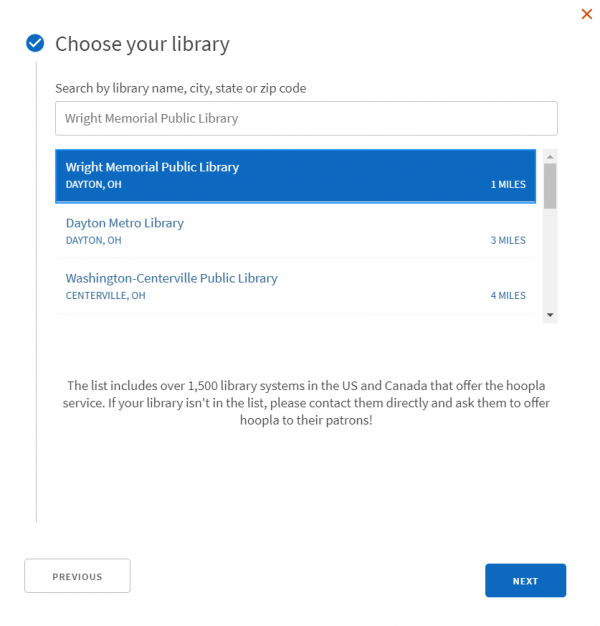This screenshot has height=626, width=600.
Task: Pick Washington-Centerville Public Library option
Action: 295,286
